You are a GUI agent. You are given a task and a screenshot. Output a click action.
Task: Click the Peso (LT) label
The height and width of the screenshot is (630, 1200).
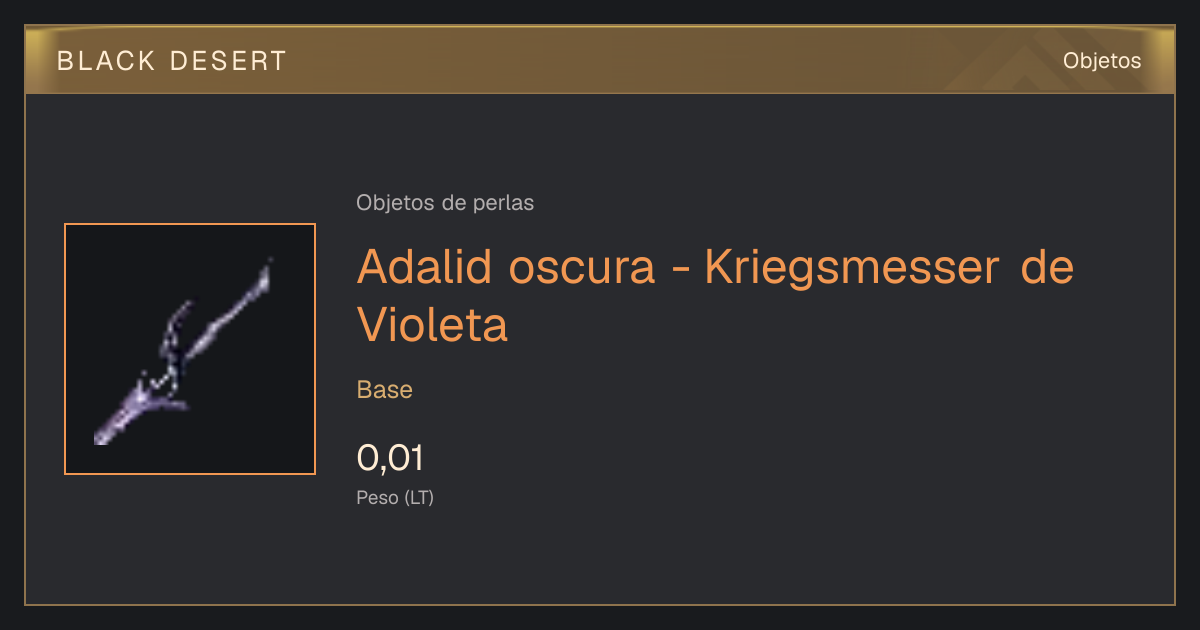(x=395, y=497)
